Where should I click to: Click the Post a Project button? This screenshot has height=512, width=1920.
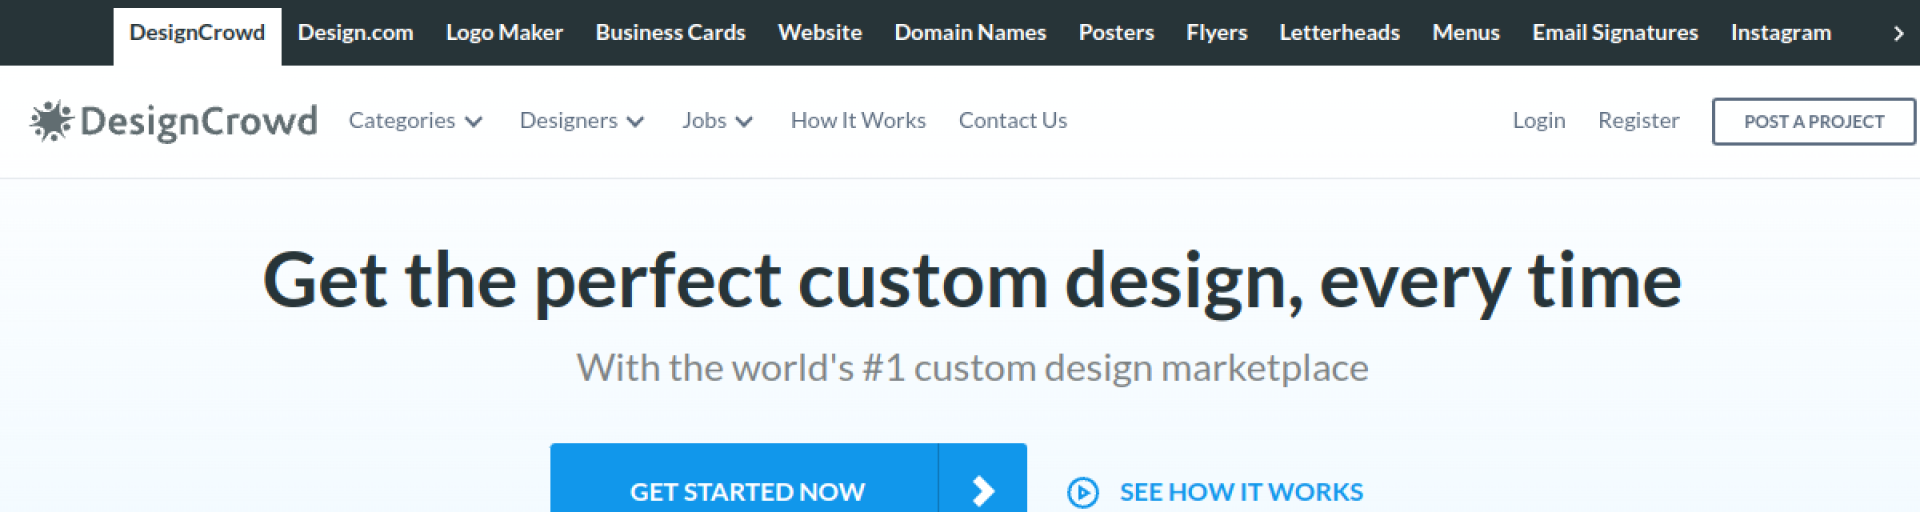[x=1813, y=122]
